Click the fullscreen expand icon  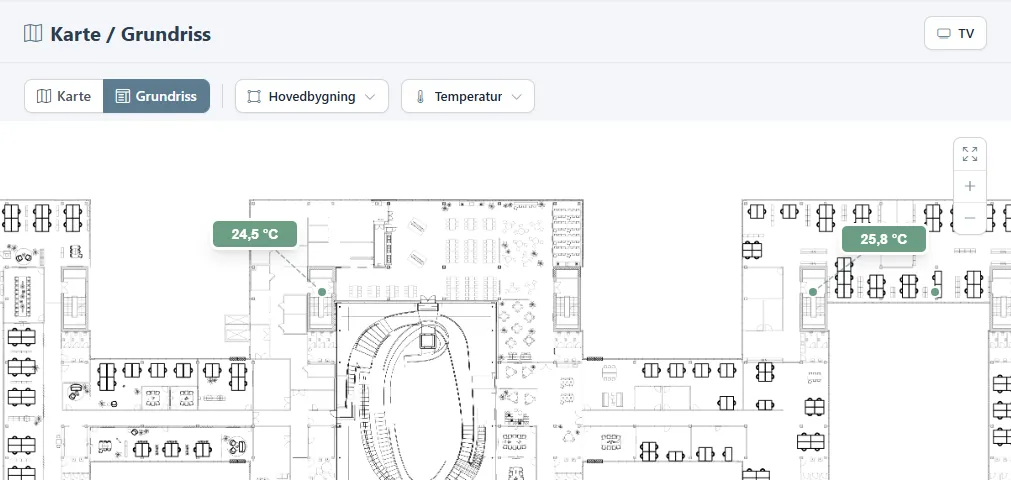click(x=970, y=154)
